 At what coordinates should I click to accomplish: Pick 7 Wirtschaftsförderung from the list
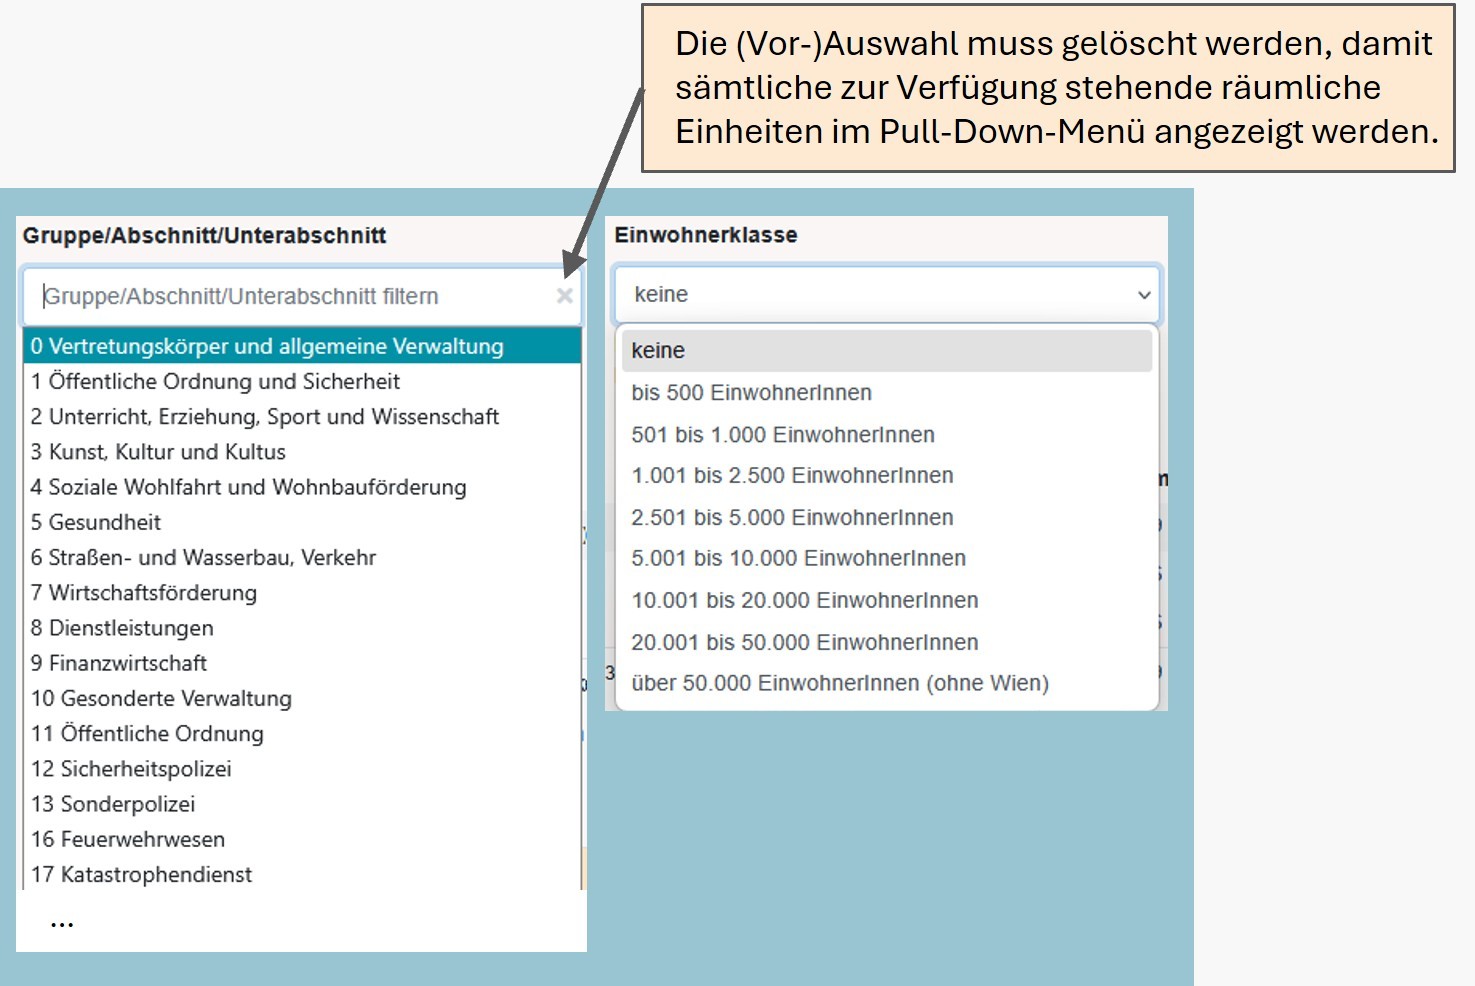[144, 593]
